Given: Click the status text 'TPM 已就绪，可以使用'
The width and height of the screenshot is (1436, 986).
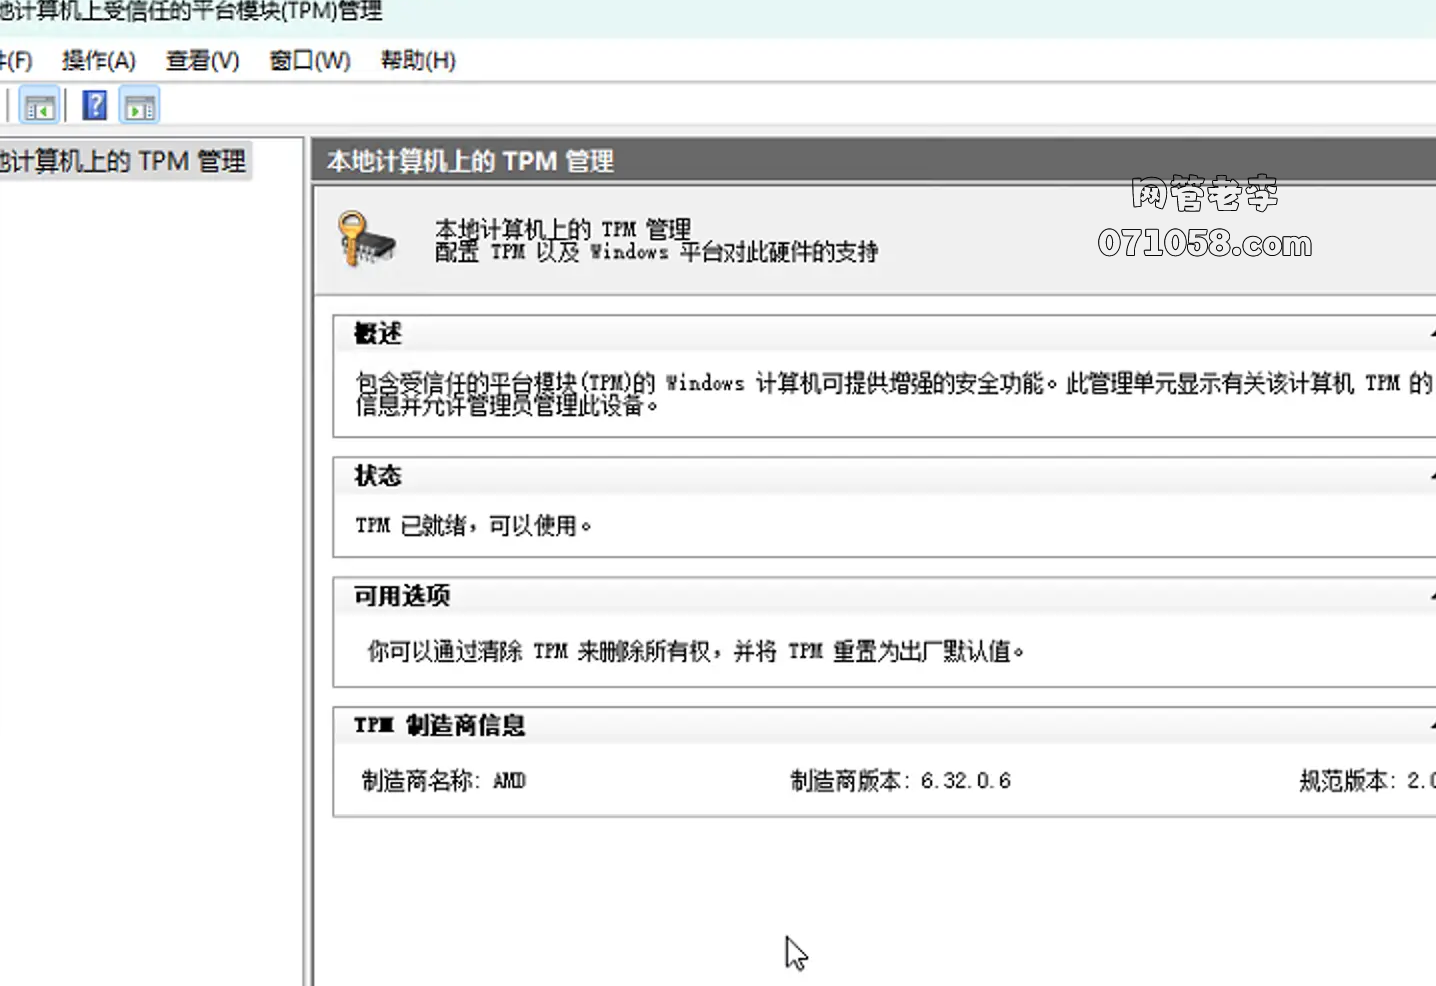Looking at the screenshot, I should [x=473, y=525].
